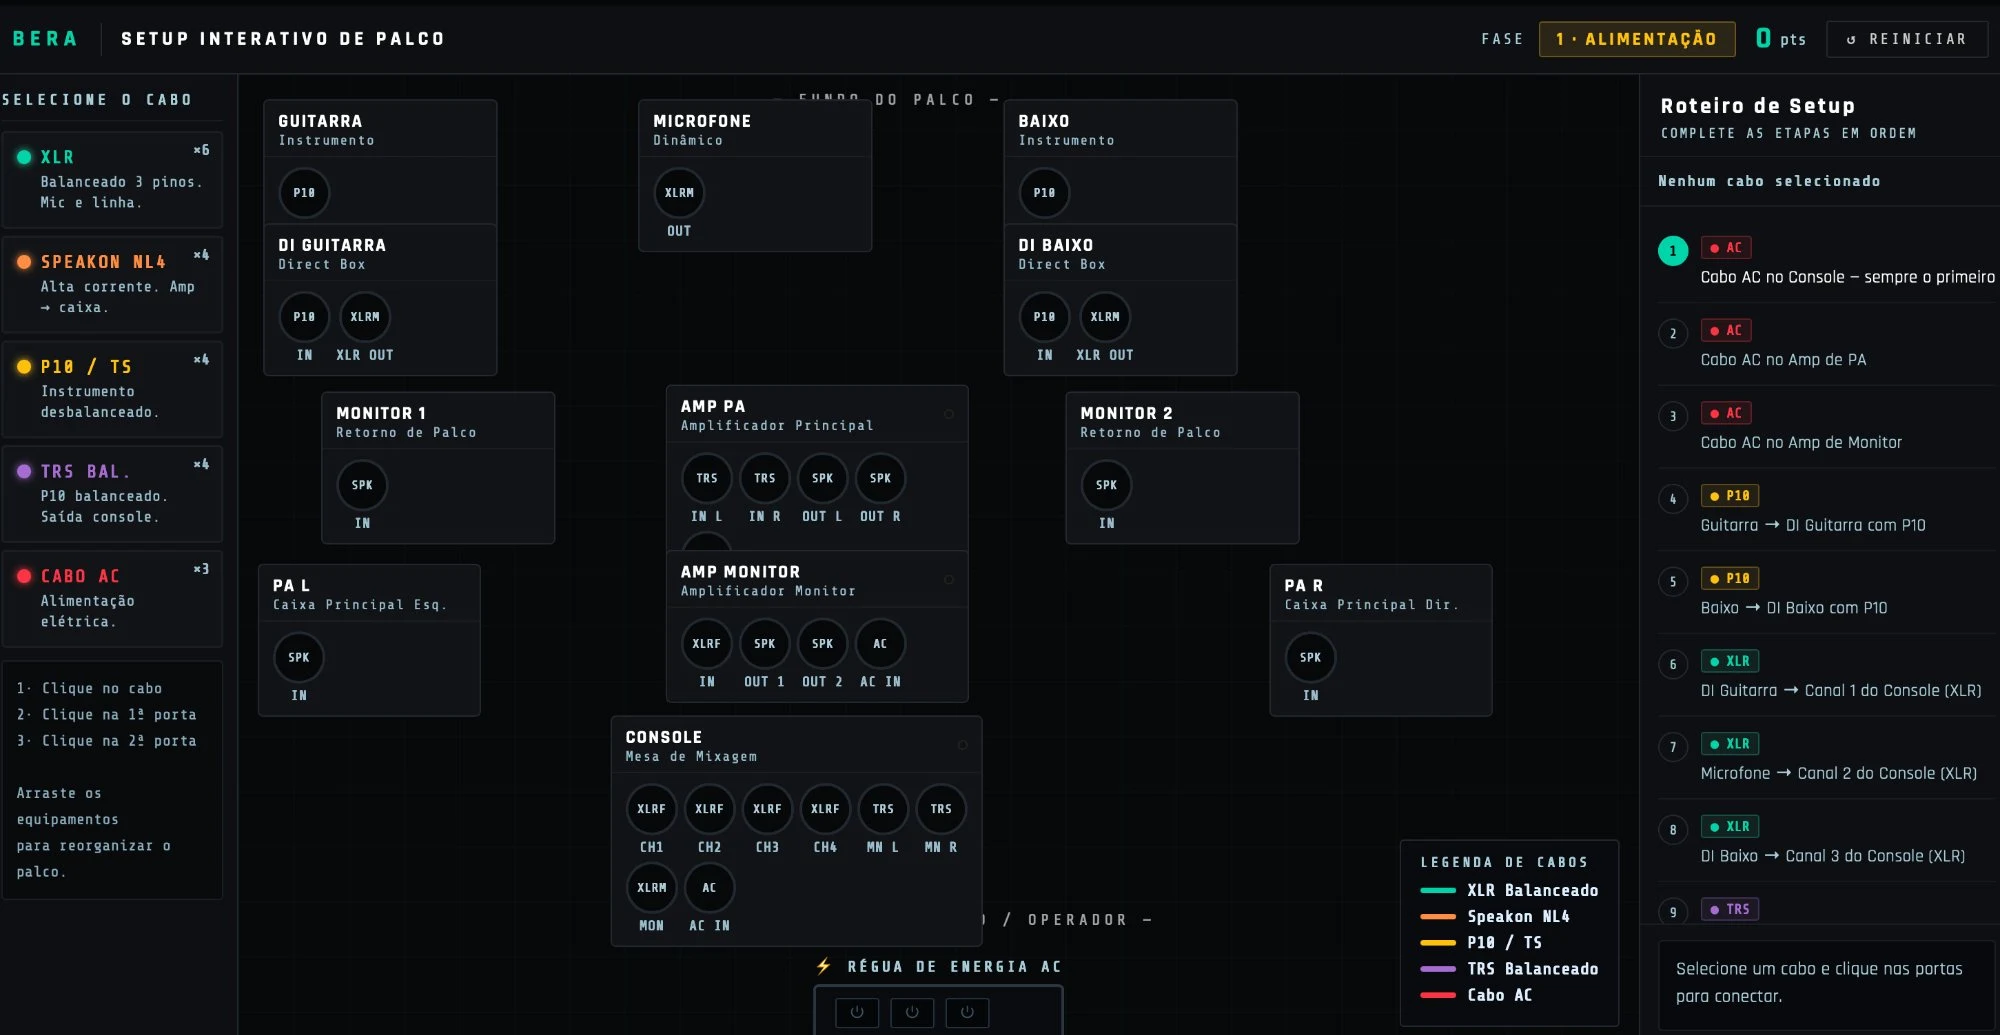Viewport: 2000px width, 1035px height.
Task: Select the XLR OUT port on DI Guitarra
Action: coord(365,317)
